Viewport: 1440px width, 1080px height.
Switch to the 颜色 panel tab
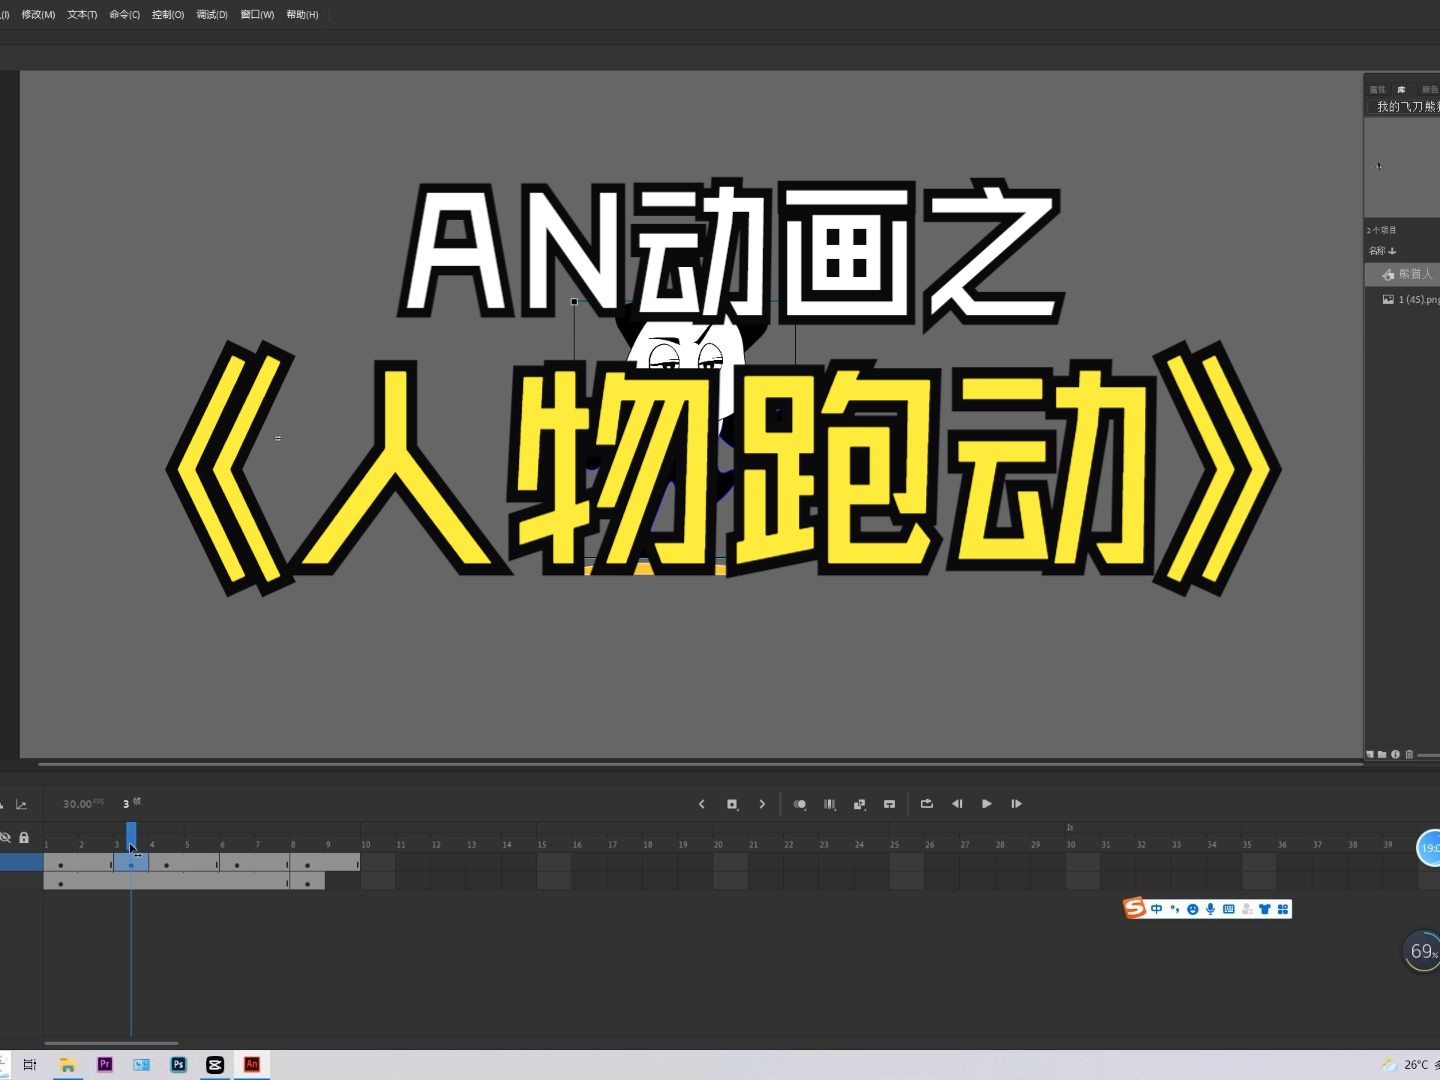(1429, 90)
